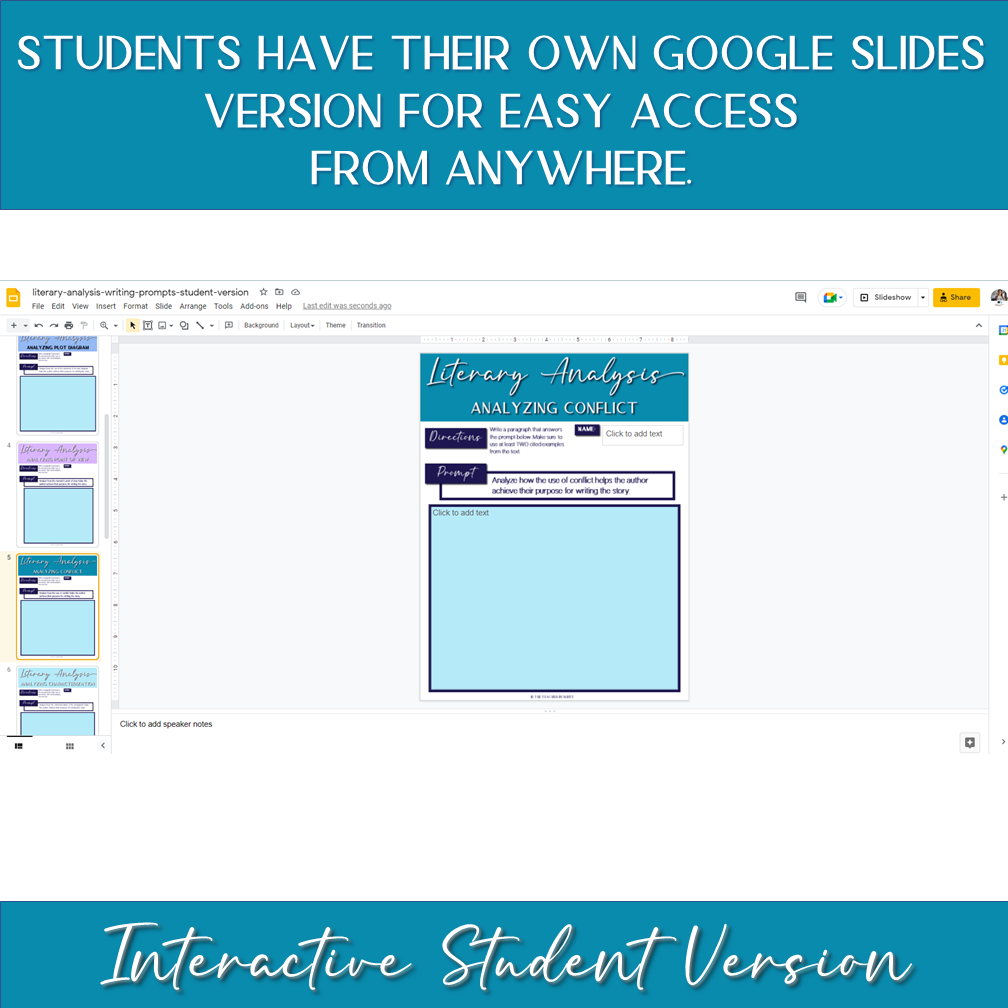Click the yellow Share button

coord(955,297)
